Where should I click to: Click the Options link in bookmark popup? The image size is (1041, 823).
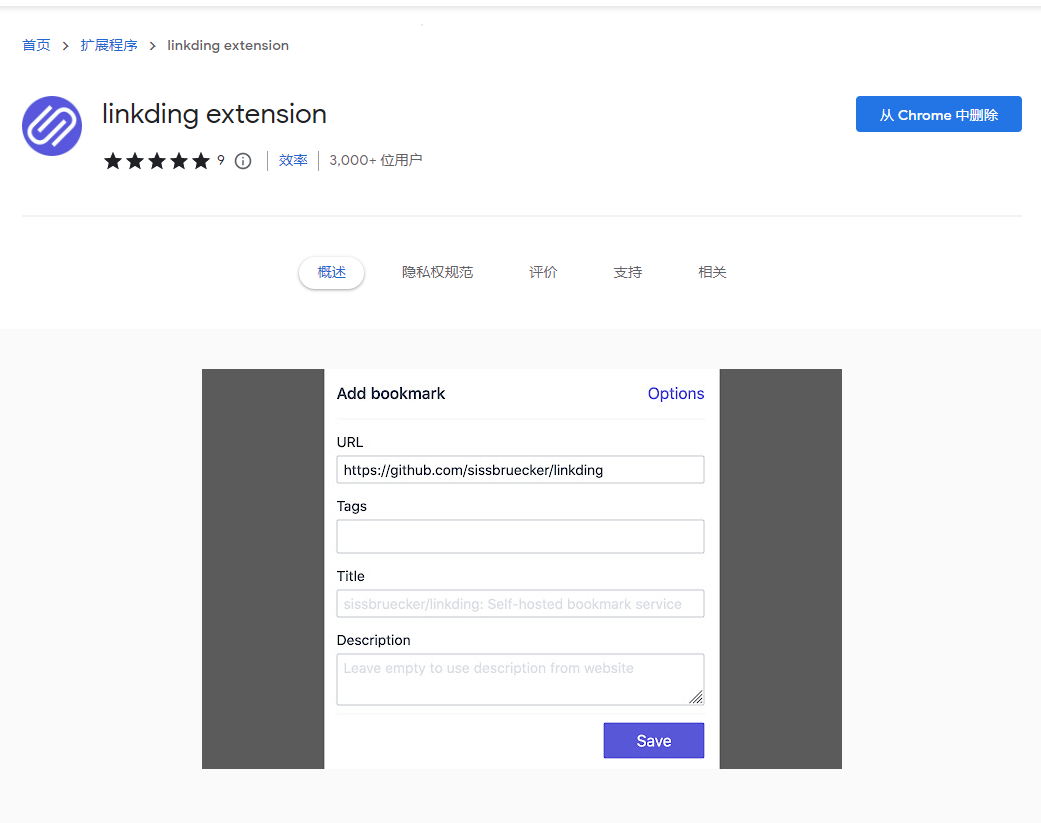(675, 394)
